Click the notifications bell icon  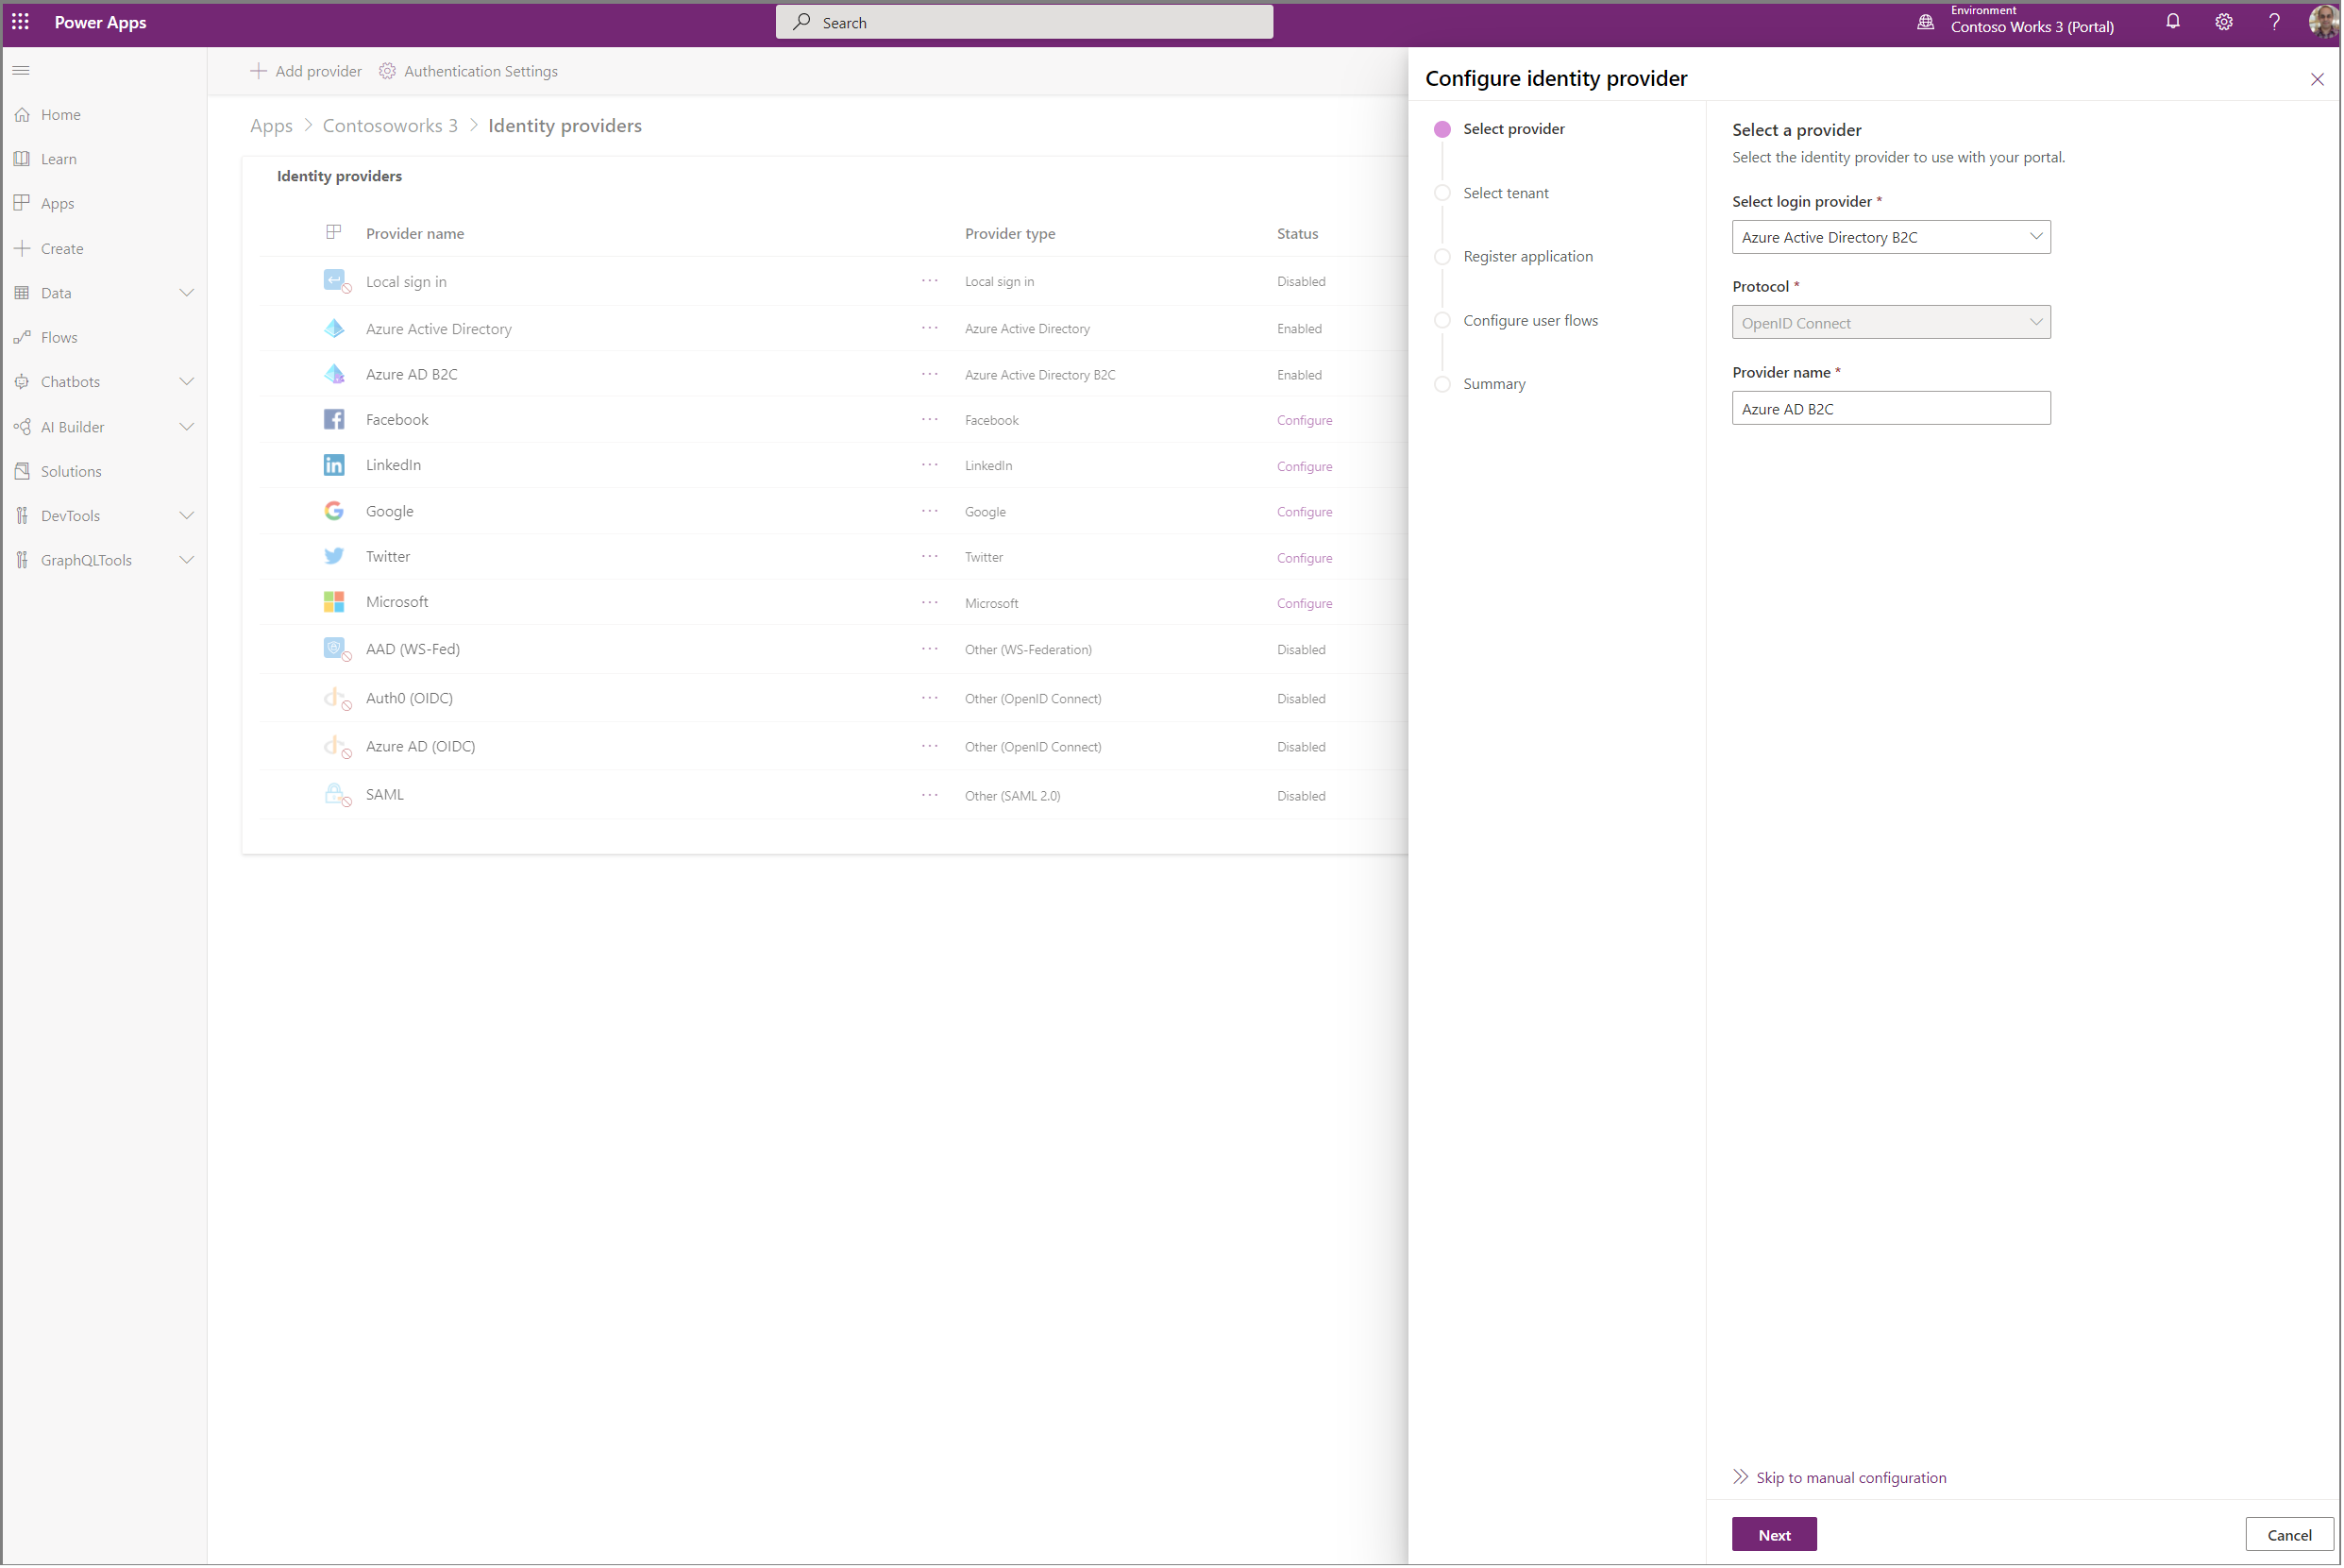2172,22
